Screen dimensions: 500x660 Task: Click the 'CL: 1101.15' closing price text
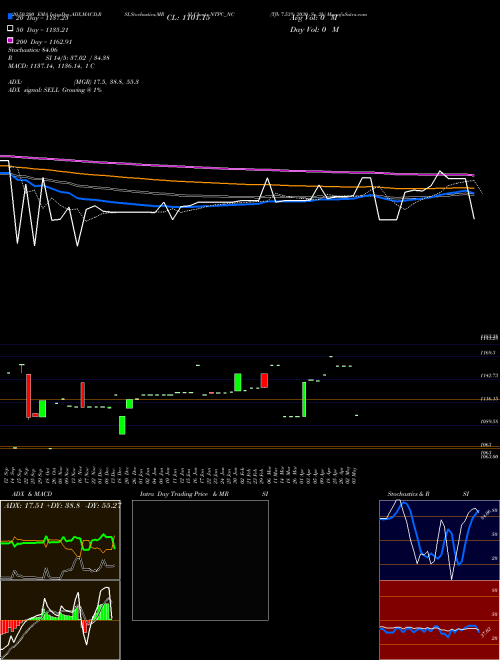pyautogui.click(x=188, y=18)
